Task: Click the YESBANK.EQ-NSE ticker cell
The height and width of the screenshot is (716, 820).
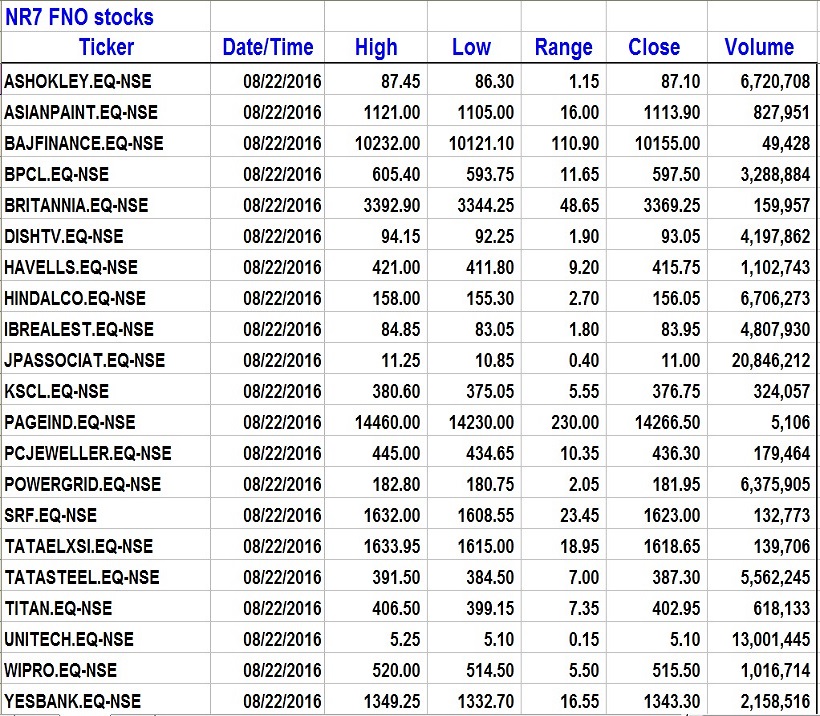Action: coord(73,701)
